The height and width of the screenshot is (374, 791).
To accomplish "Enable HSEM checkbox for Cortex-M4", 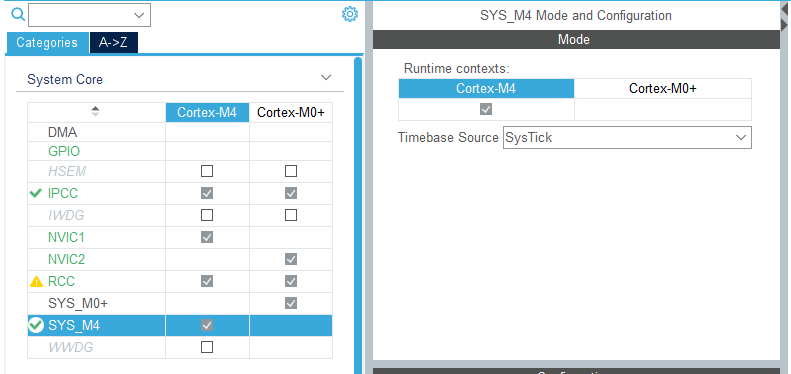I will click(207, 171).
